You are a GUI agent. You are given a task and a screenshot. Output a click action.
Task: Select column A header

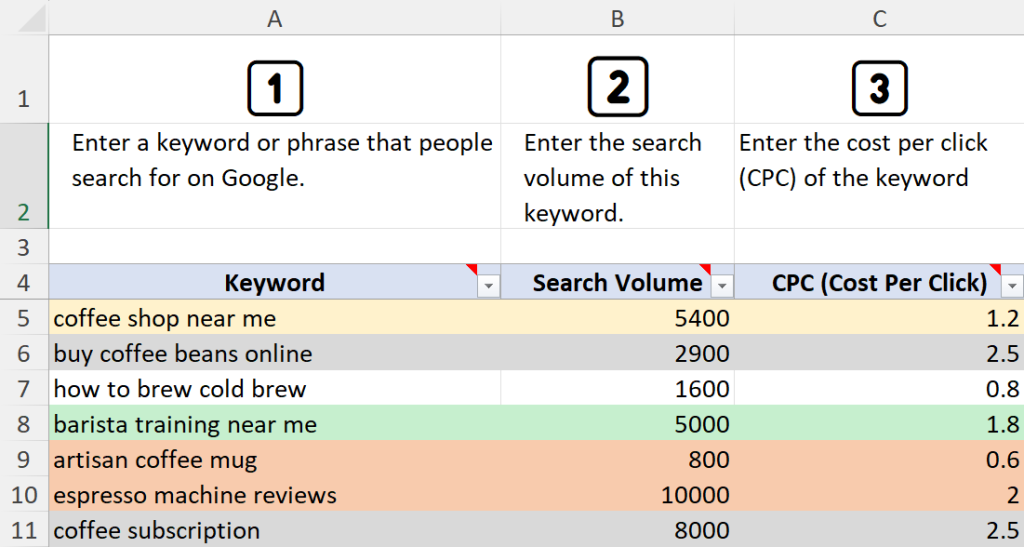click(x=275, y=18)
